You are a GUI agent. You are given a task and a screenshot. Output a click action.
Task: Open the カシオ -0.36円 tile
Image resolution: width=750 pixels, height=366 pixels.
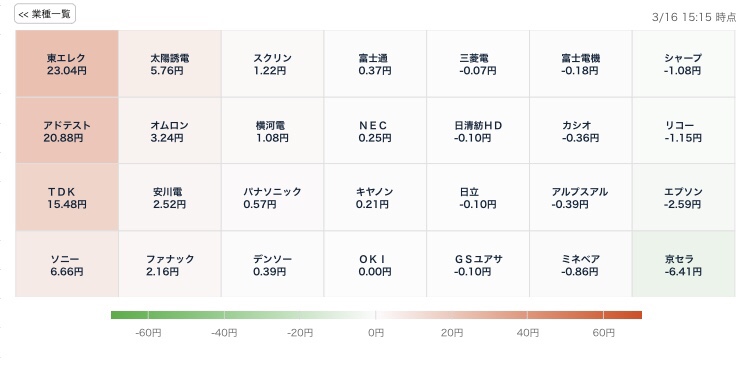[x=581, y=131]
